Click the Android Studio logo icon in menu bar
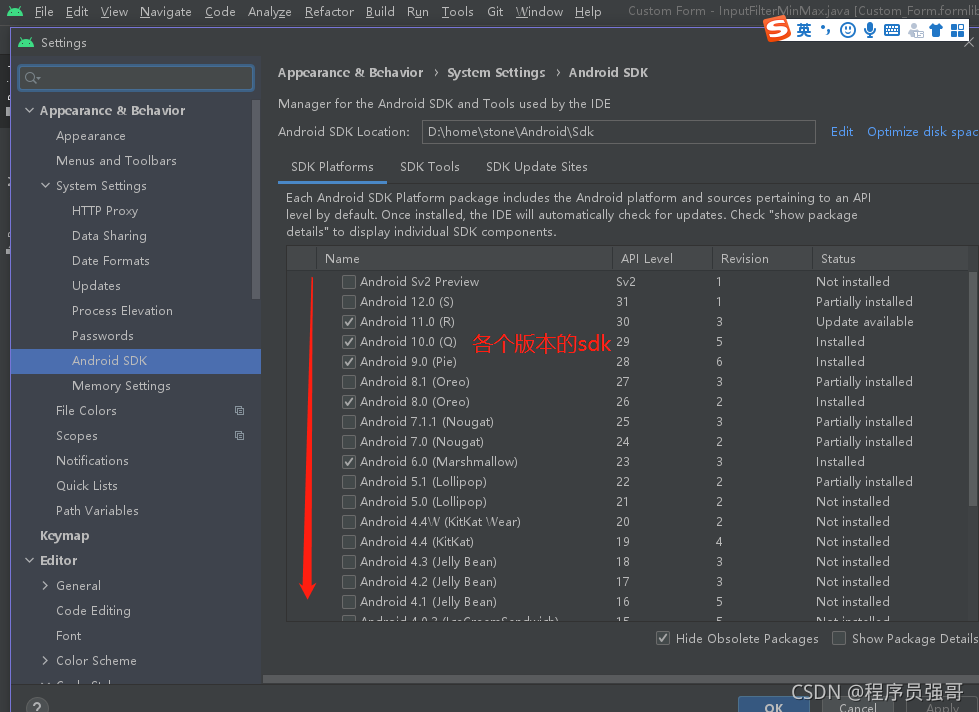This screenshot has height=712, width=979. tap(14, 11)
